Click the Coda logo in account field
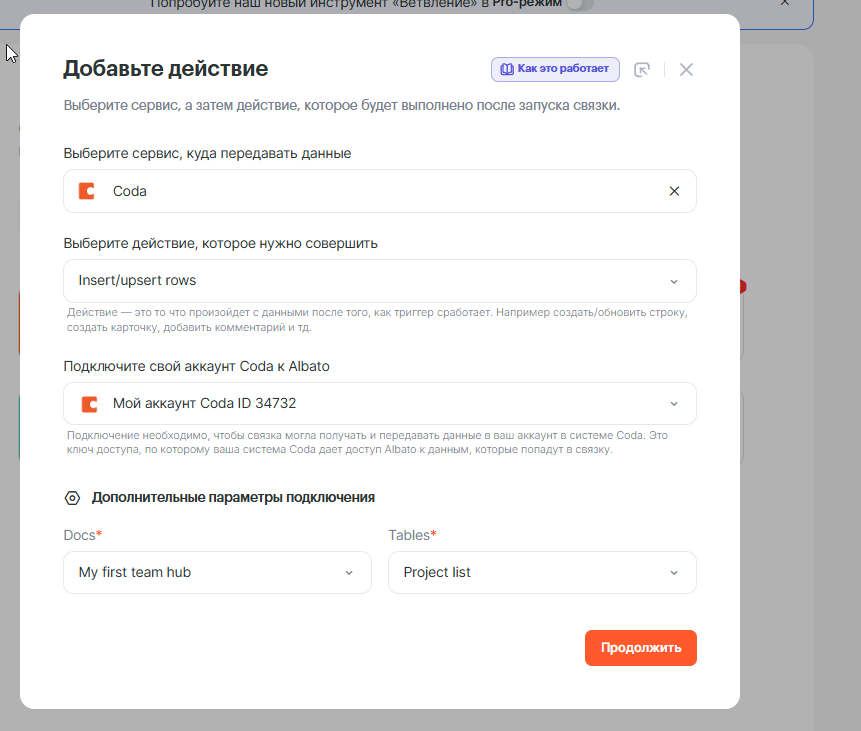Screen dimensions: 861x731 coord(87,404)
